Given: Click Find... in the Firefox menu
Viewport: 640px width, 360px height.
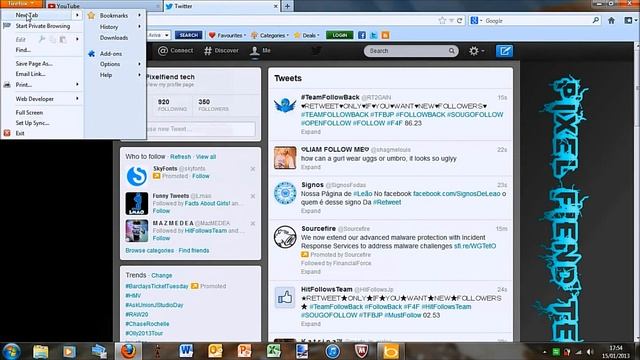Looking at the screenshot, I should [x=23, y=50].
